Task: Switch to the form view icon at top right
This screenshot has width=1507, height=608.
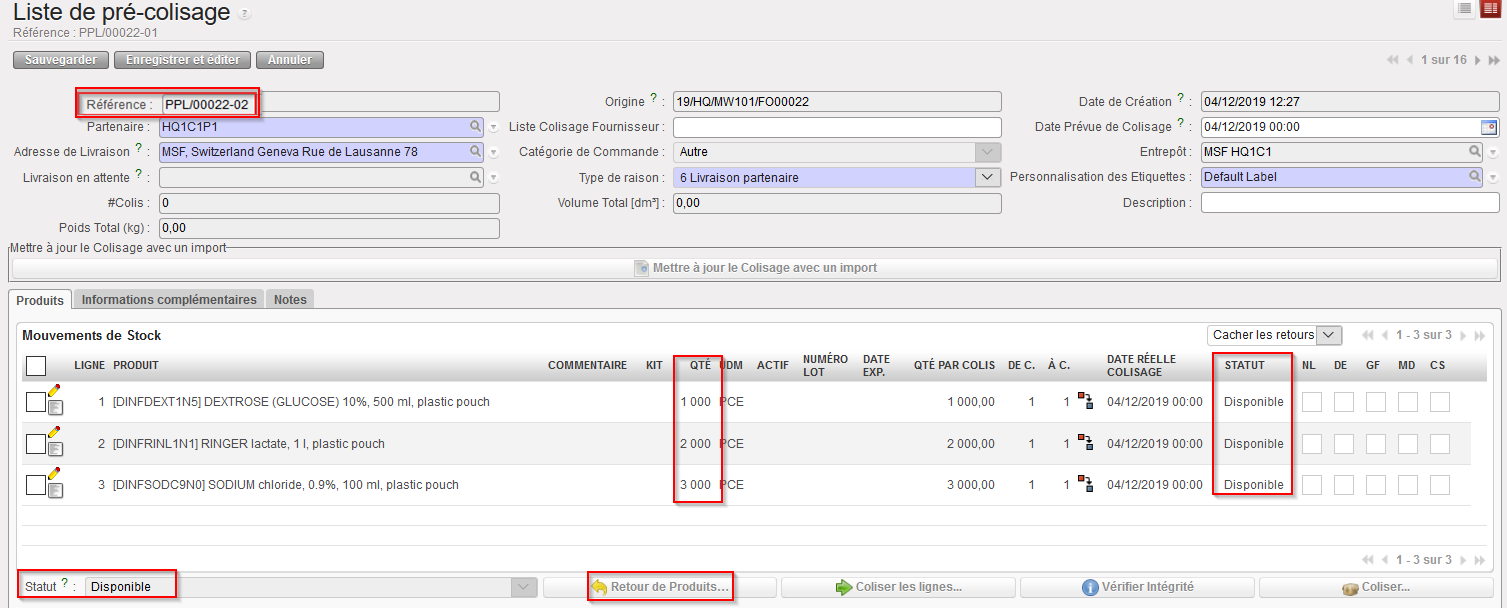Action: point(1491,9)
